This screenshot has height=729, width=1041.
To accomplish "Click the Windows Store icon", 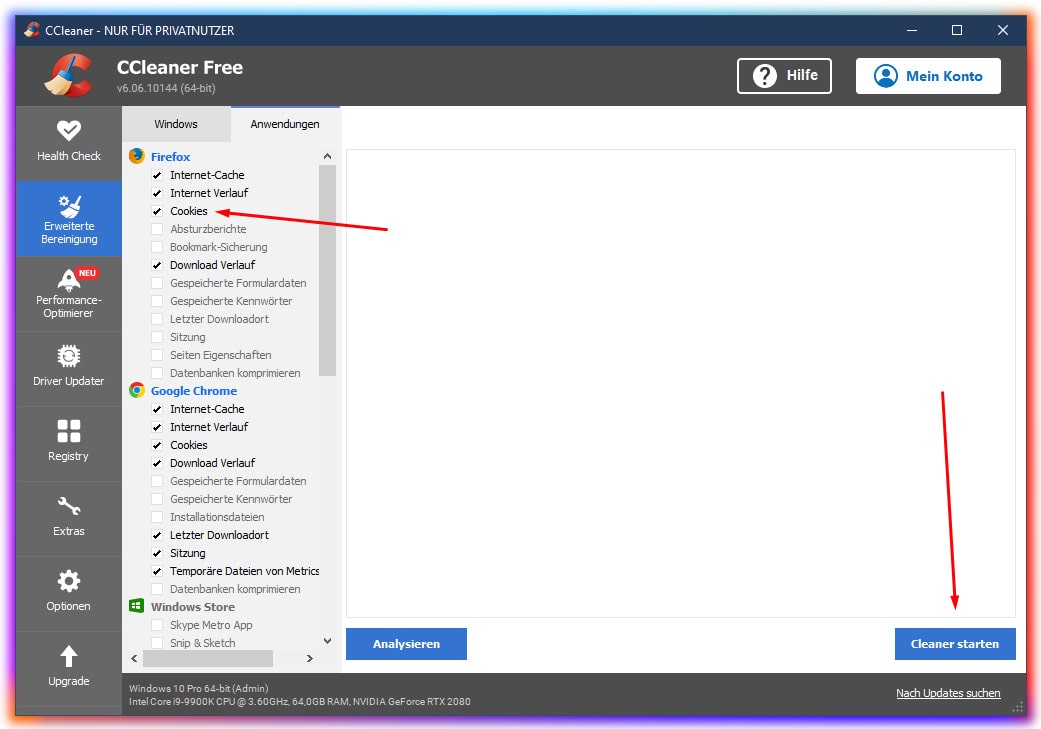I will point(137,606).
